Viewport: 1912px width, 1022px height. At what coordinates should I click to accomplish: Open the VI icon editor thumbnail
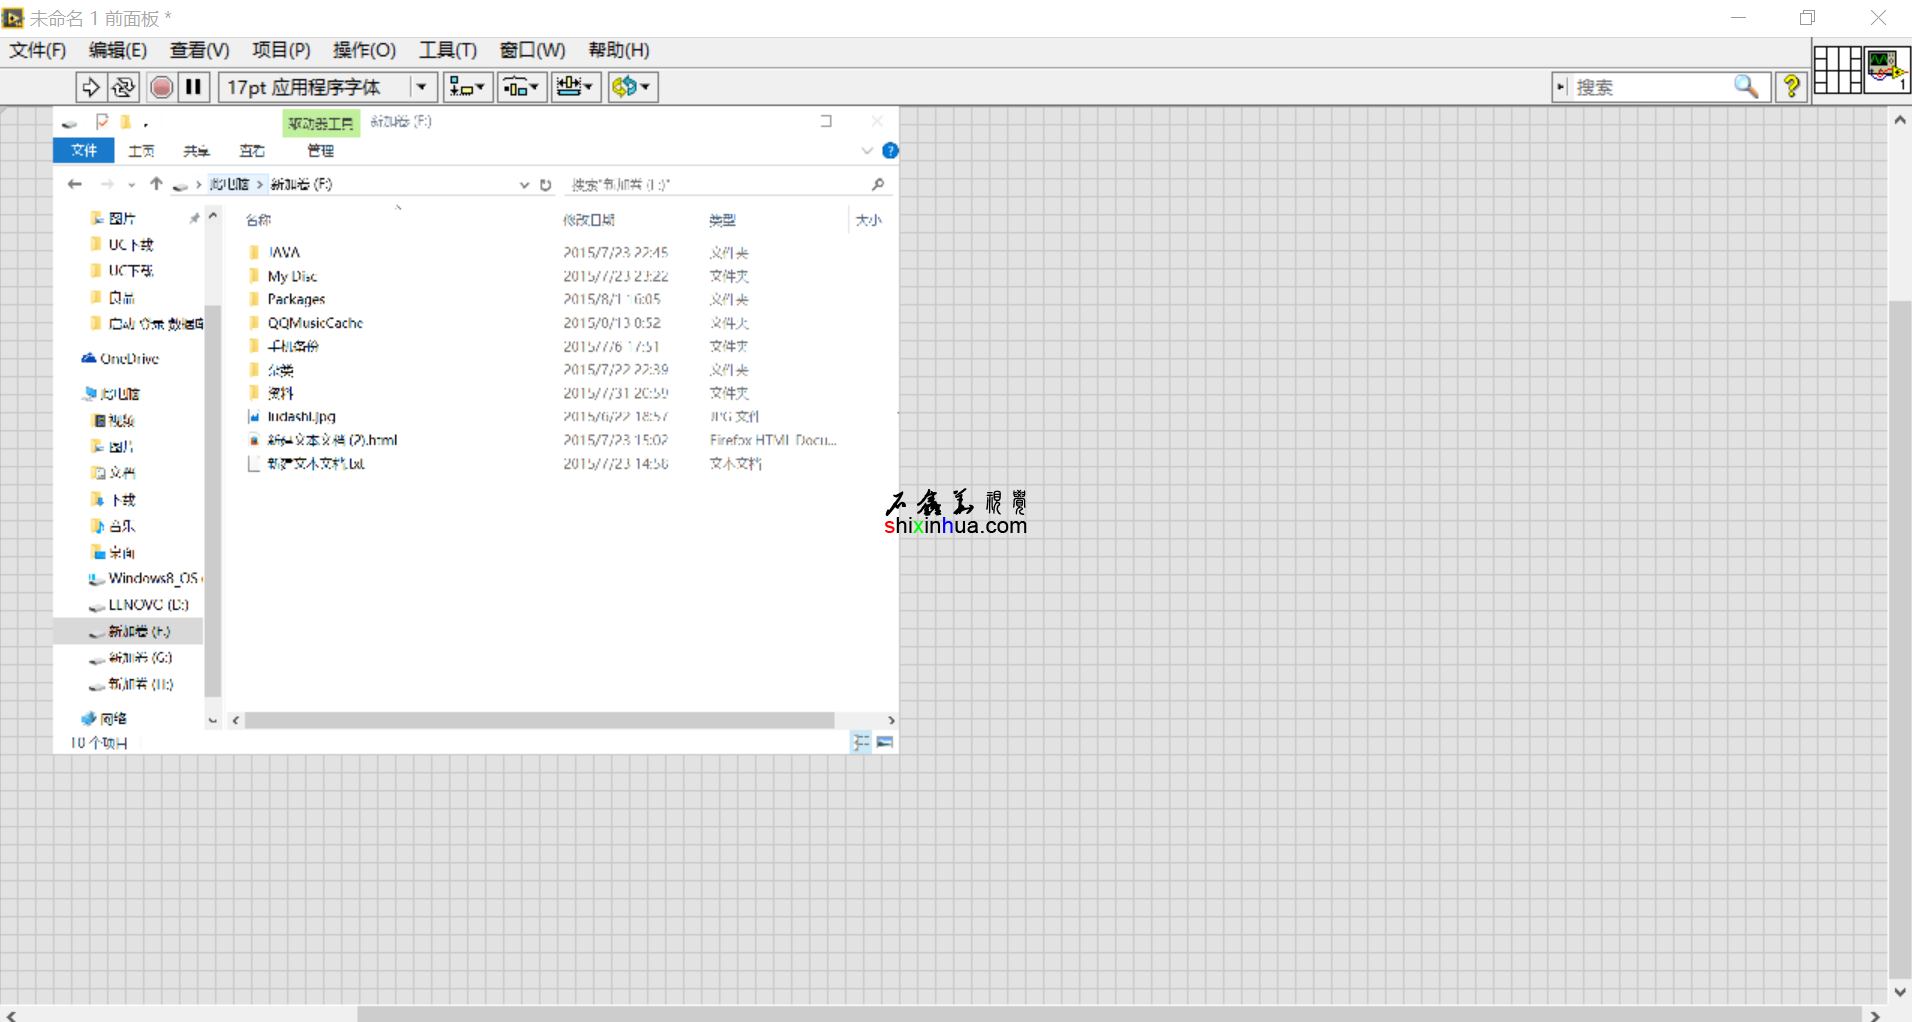tap(1886, 70)
